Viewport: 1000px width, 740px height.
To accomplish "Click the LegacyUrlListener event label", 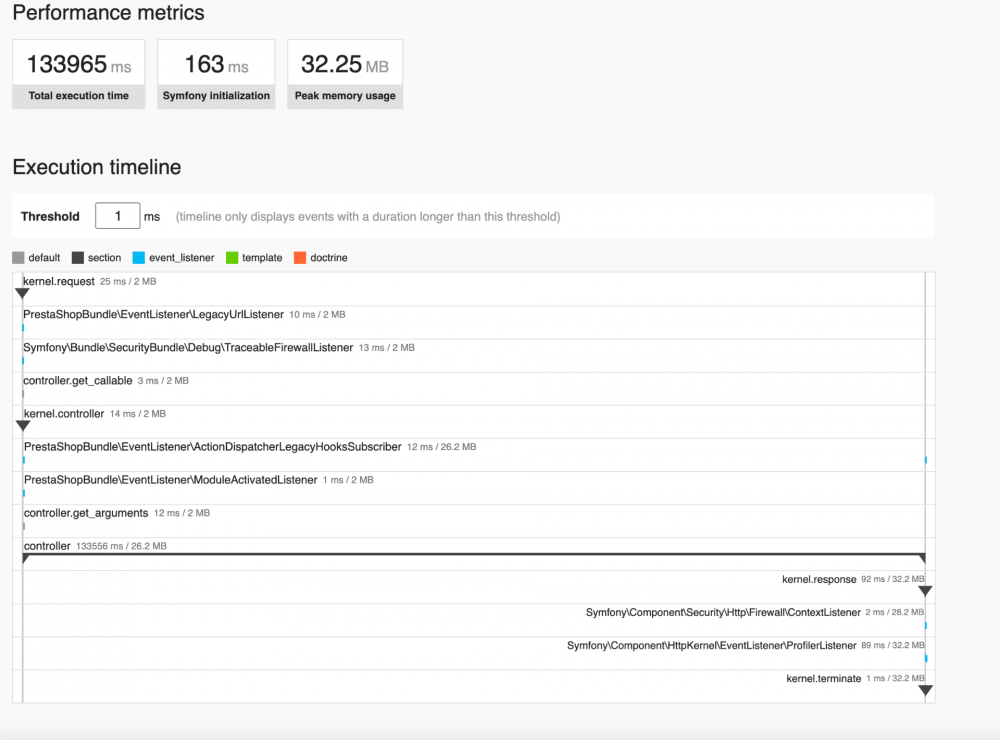I will click(x=153, y=314).
